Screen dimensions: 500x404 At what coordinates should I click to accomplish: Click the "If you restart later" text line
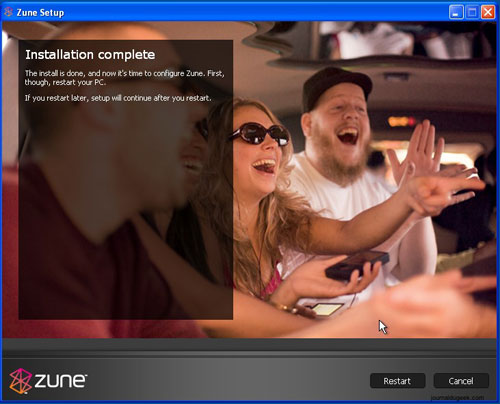(118, 98)
